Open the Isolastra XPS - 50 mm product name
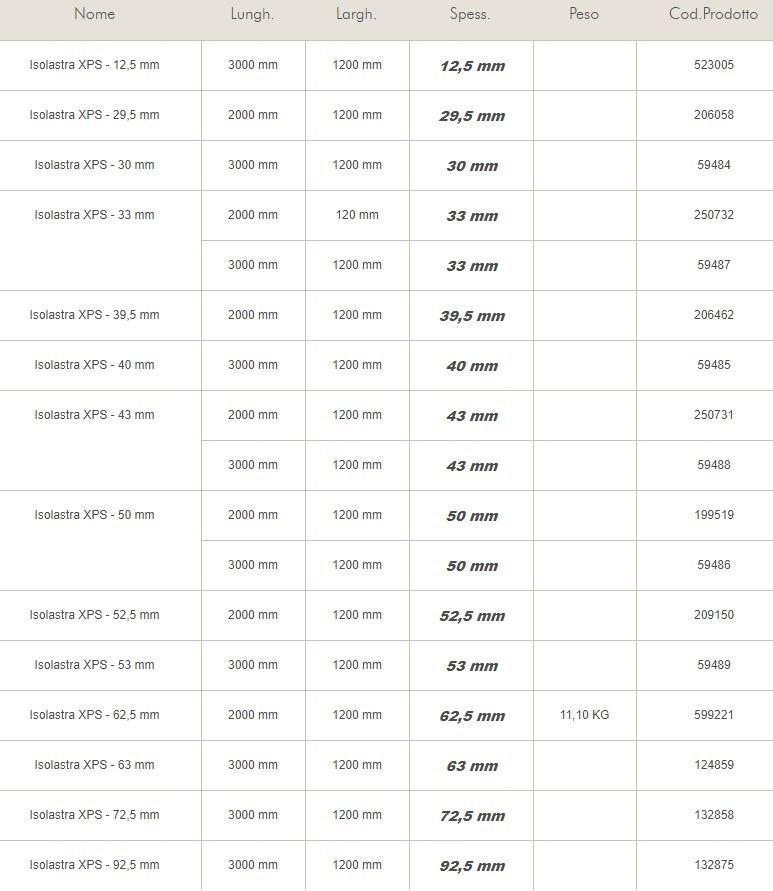This screenshot has height=891, width=773. 94,515
